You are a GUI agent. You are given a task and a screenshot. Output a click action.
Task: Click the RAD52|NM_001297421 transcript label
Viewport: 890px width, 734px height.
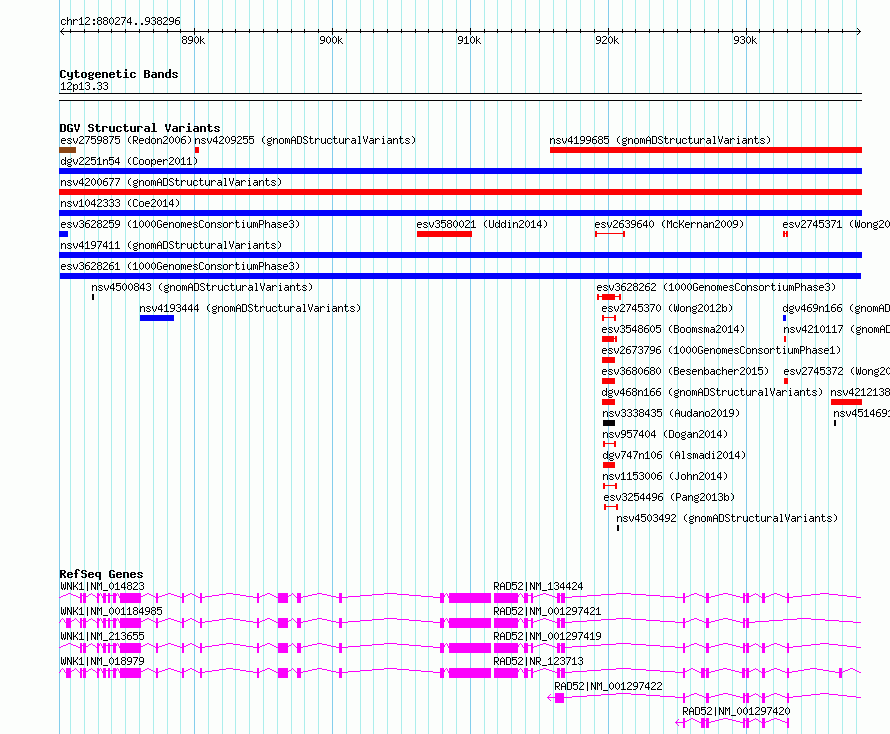tap(547, 611)
